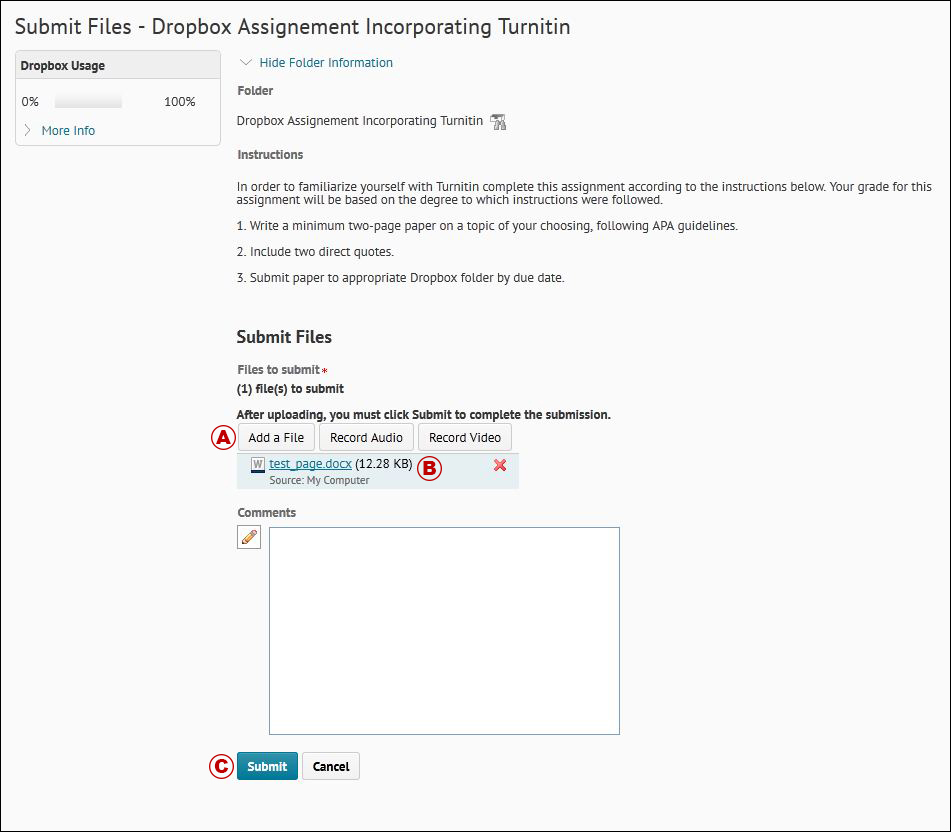Image resolution: width=951 pixels, height=832 pixels.
Task: Submit the assignment
Action: click(x=267, y=766)
